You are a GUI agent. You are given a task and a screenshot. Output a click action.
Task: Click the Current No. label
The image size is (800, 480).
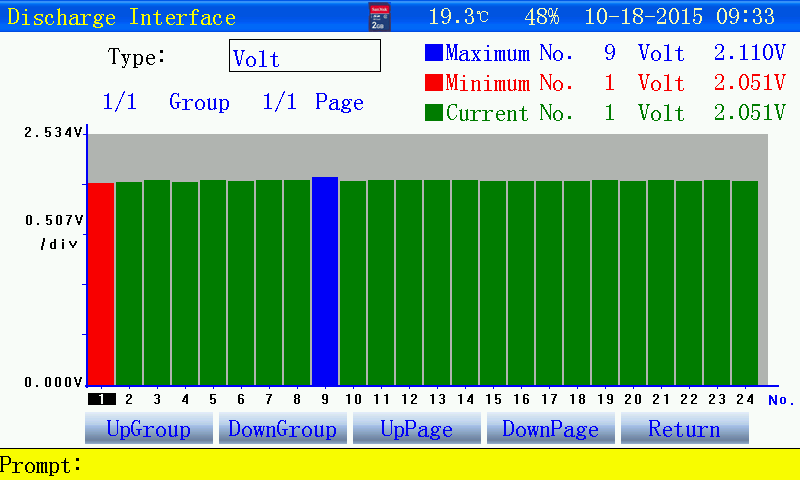(x=509, y=113)
